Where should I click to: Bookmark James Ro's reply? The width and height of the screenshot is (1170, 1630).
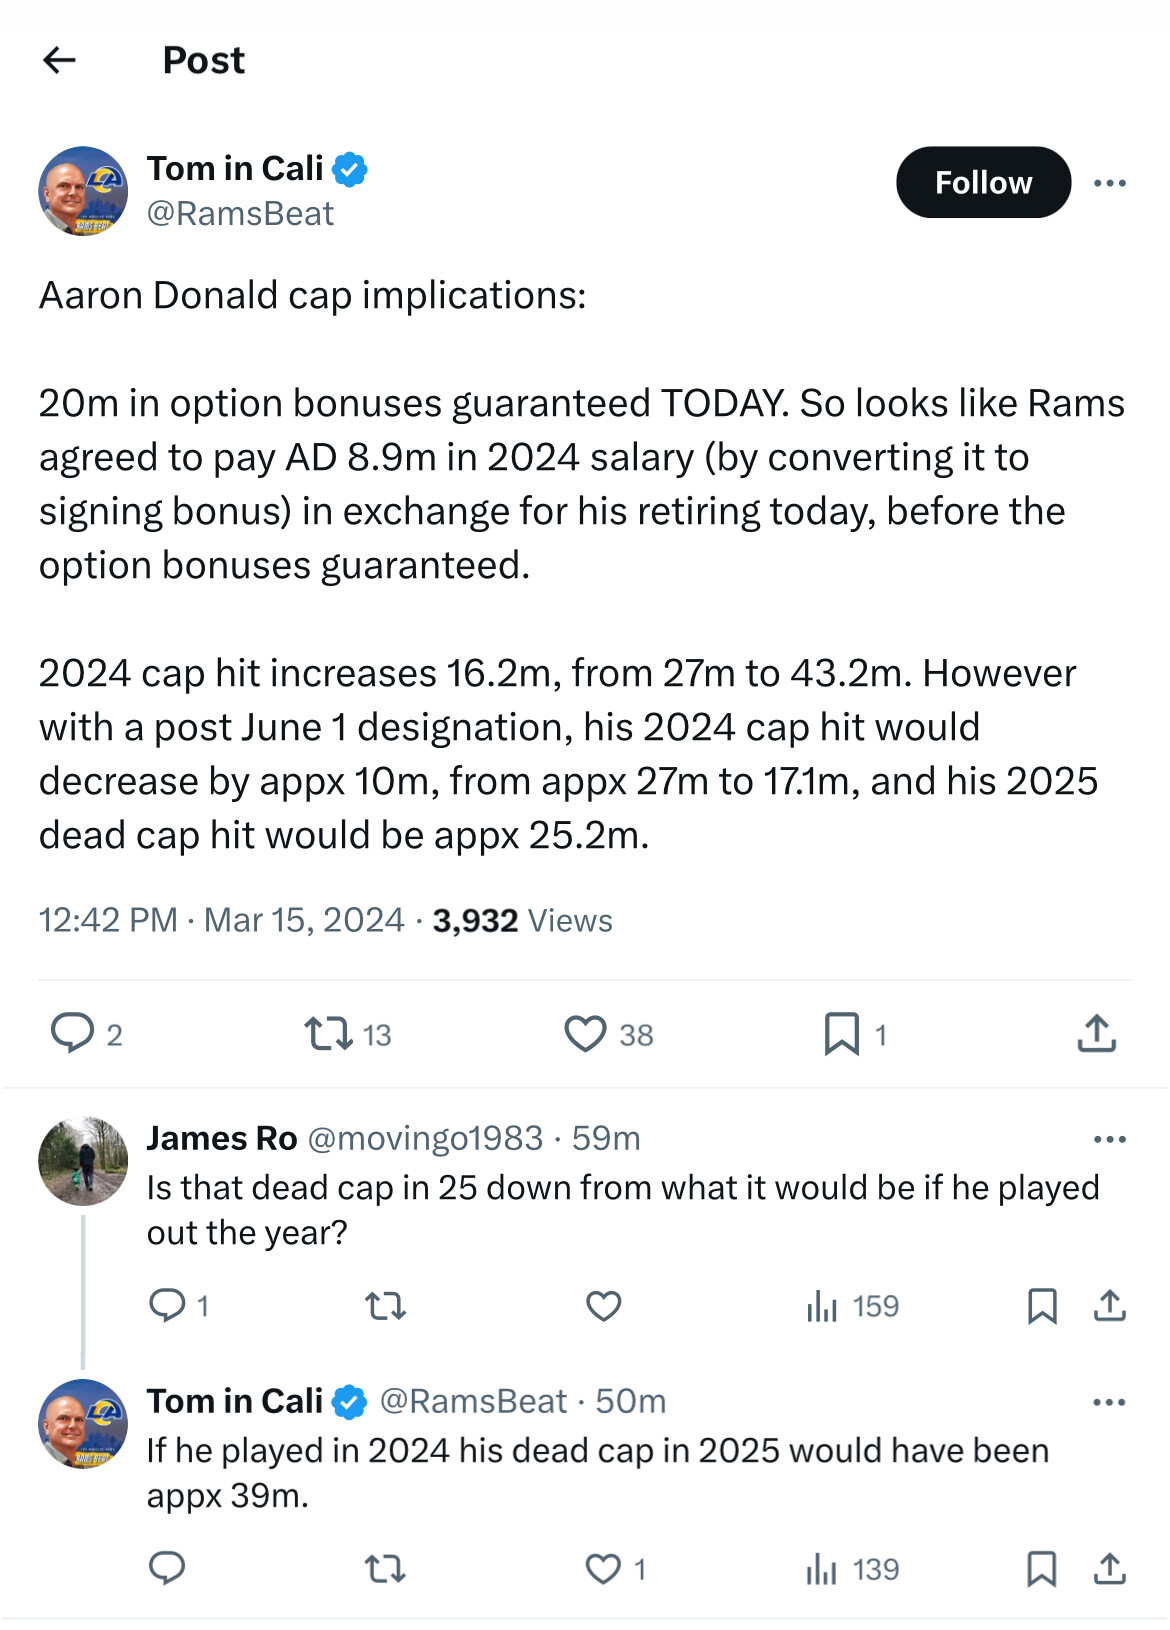click(x=1042, y=1305)
